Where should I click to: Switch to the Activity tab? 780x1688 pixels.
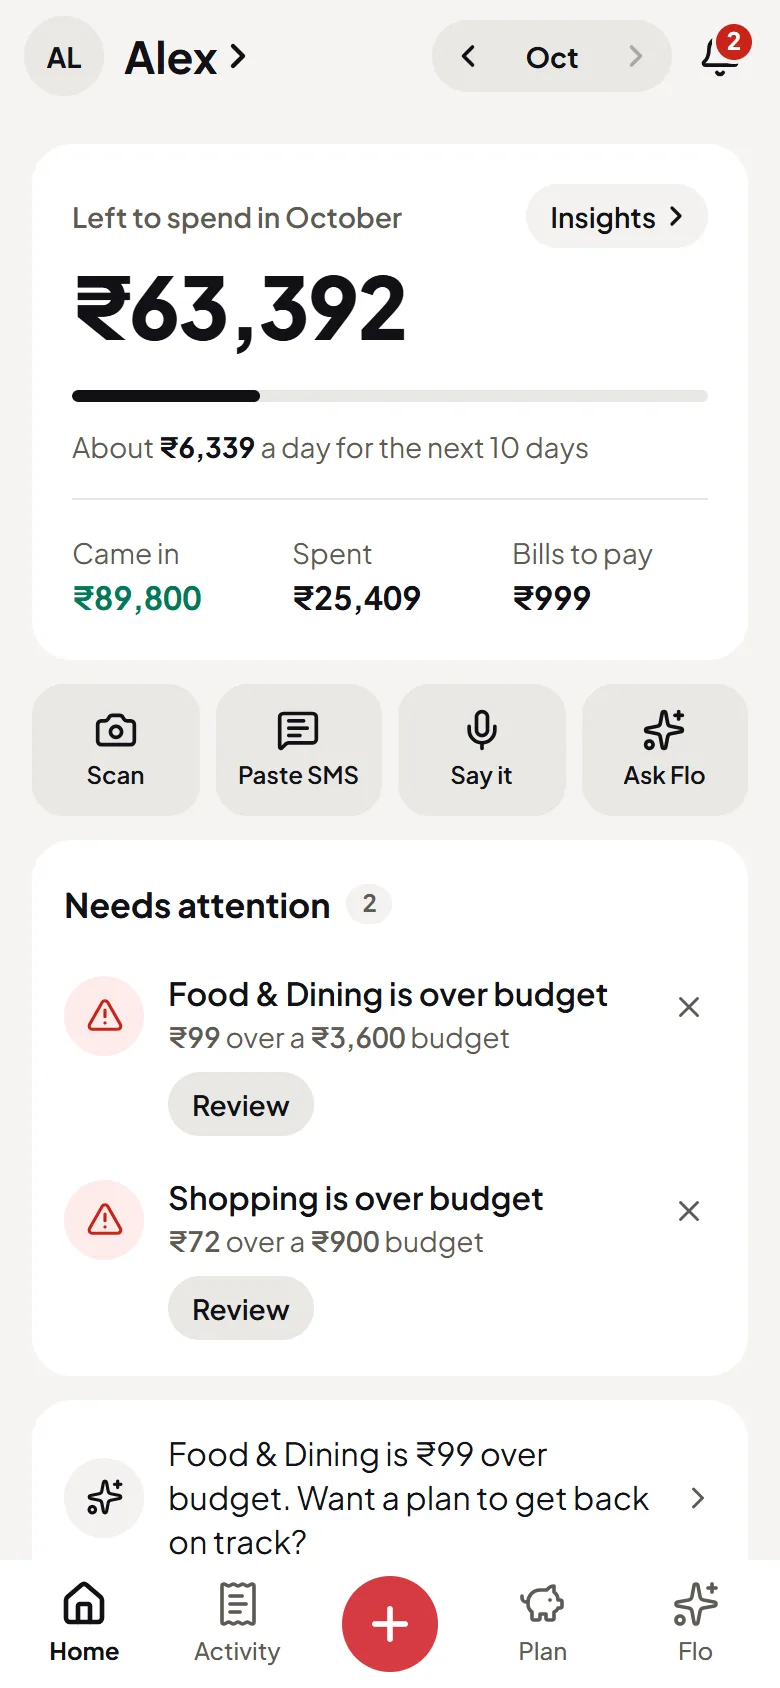coord(237,1624)
